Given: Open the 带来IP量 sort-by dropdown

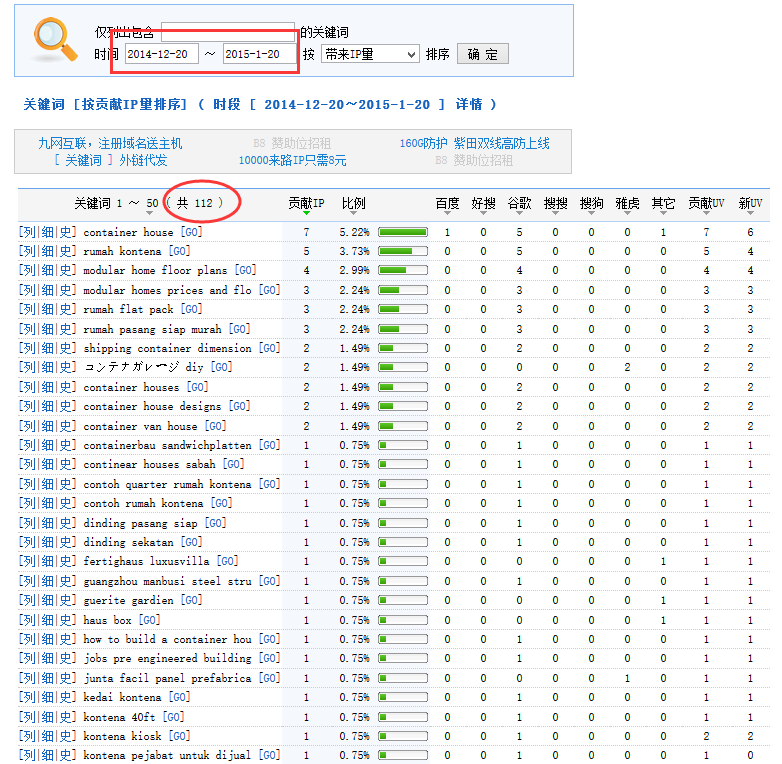Looking at the screenshot, I should coord(370,54).
